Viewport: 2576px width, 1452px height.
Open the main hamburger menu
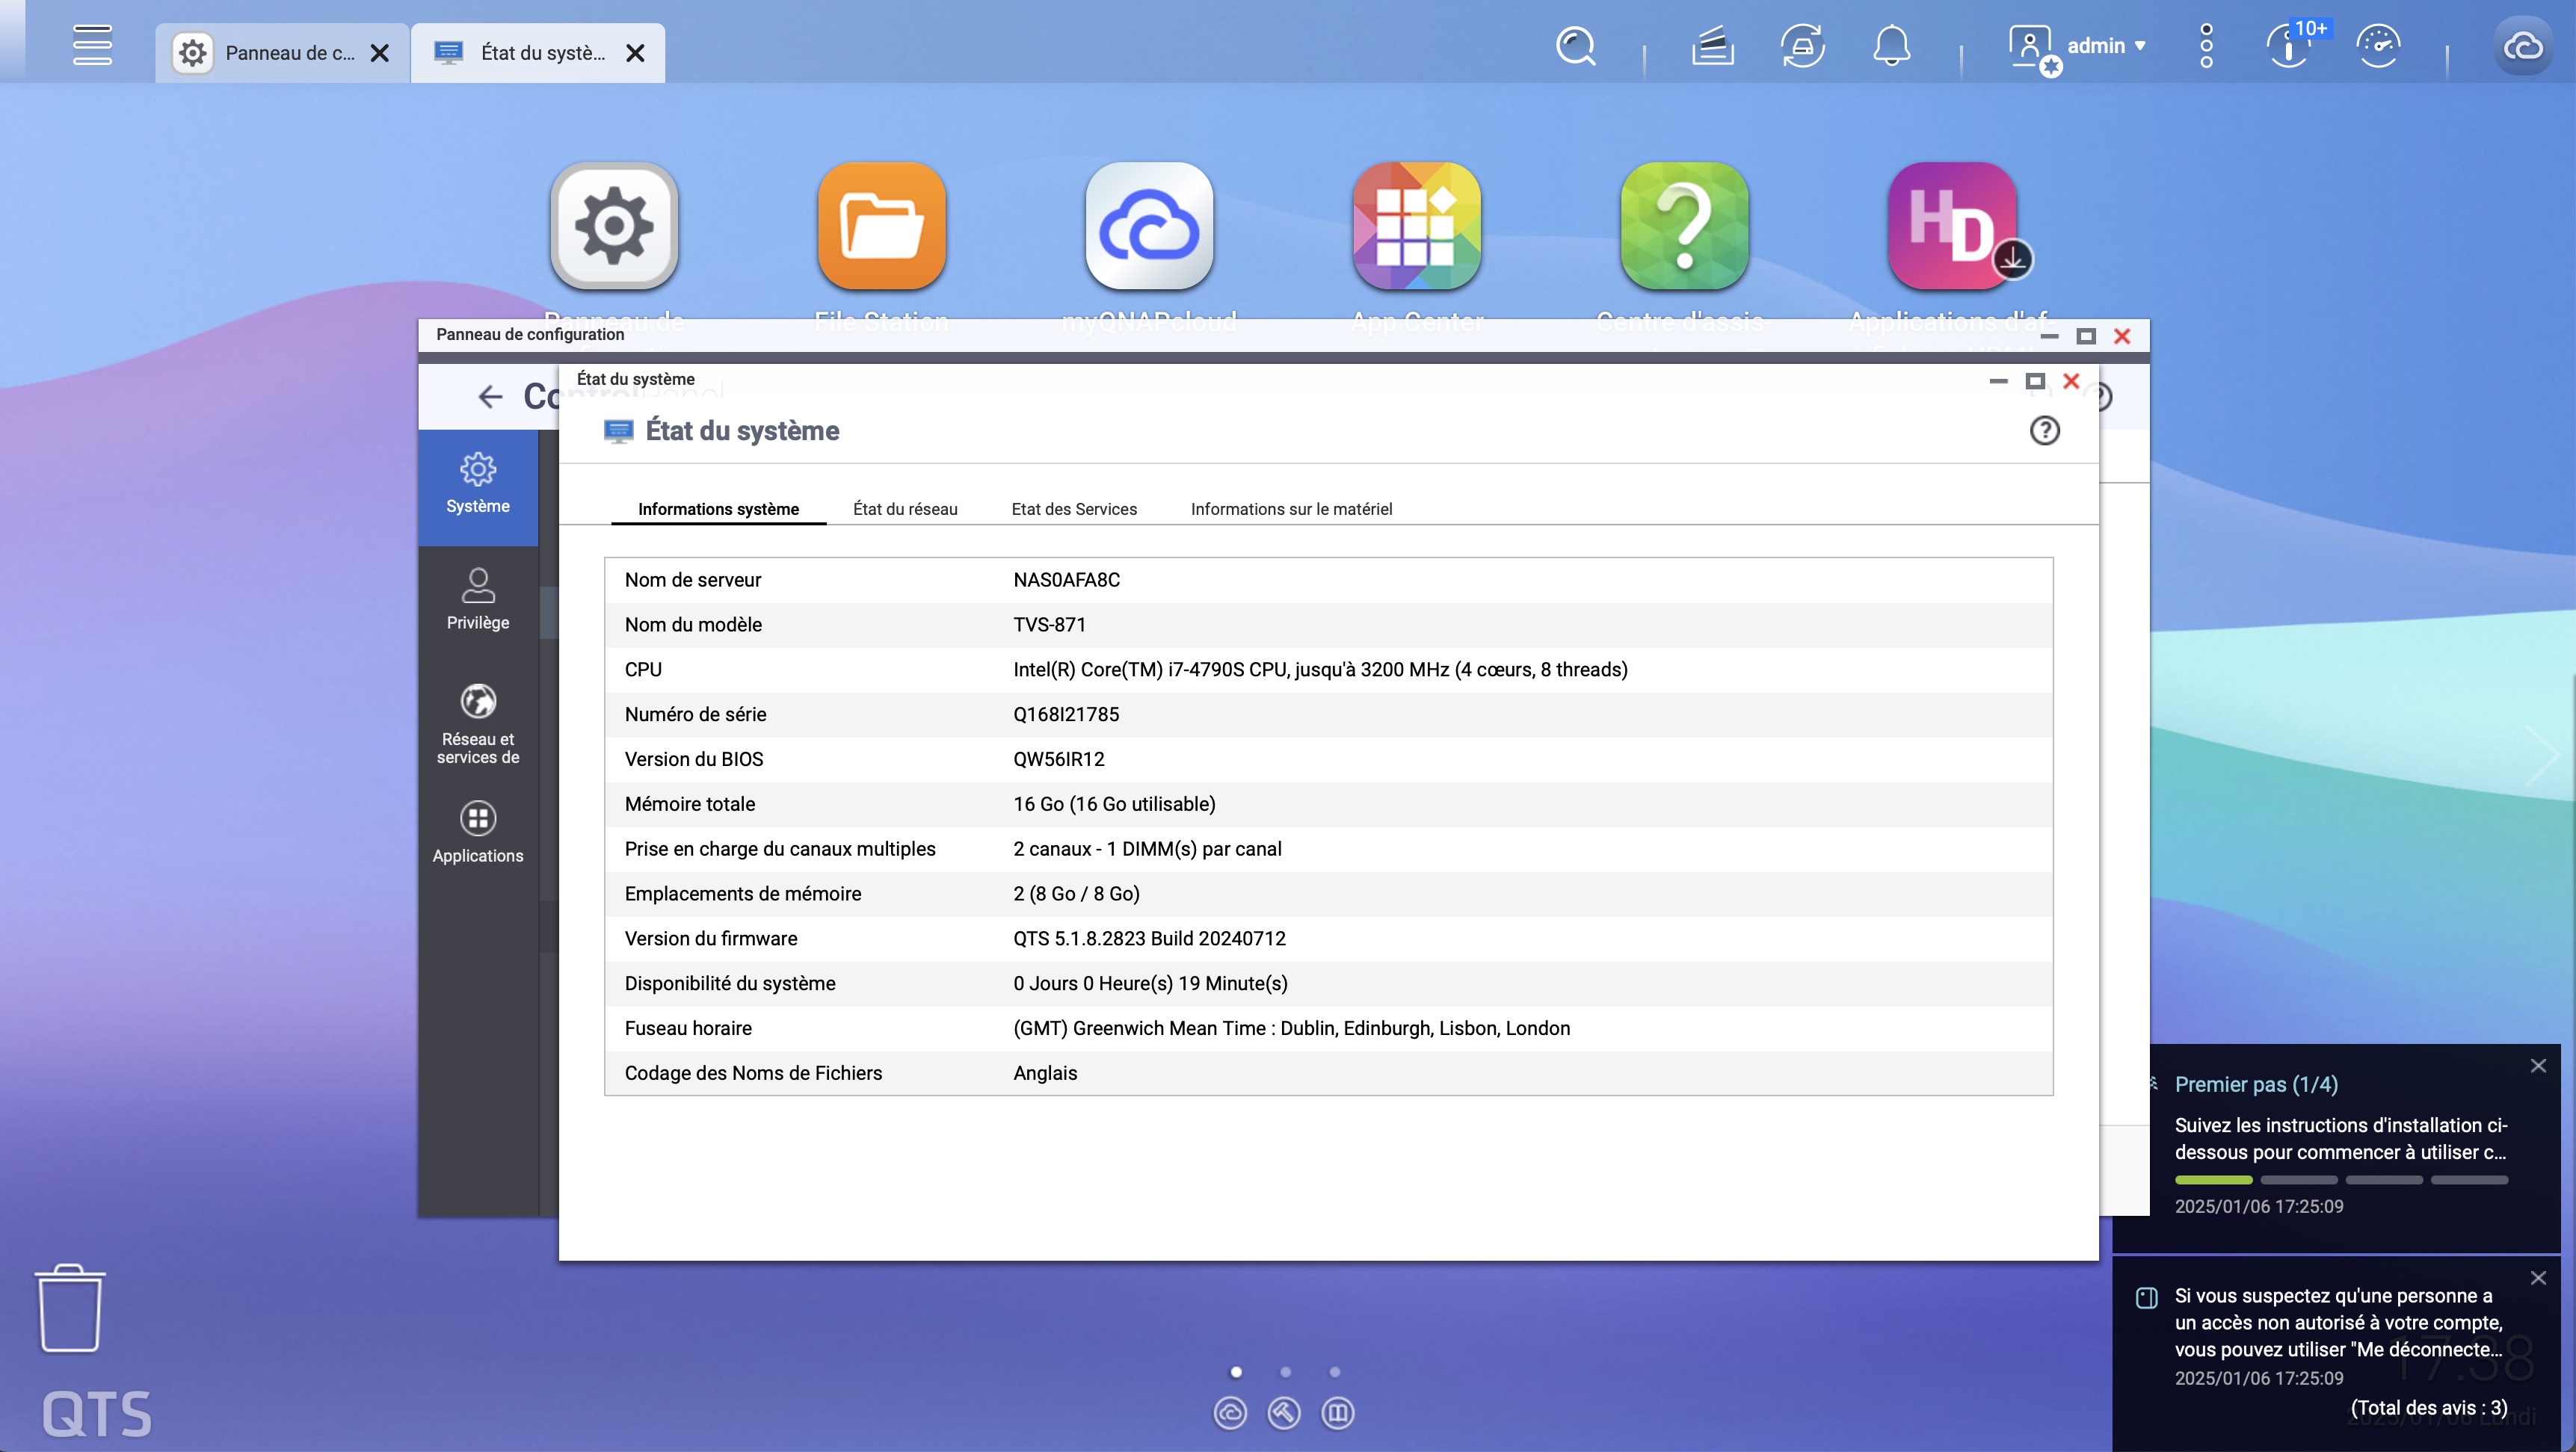[92, 45]
